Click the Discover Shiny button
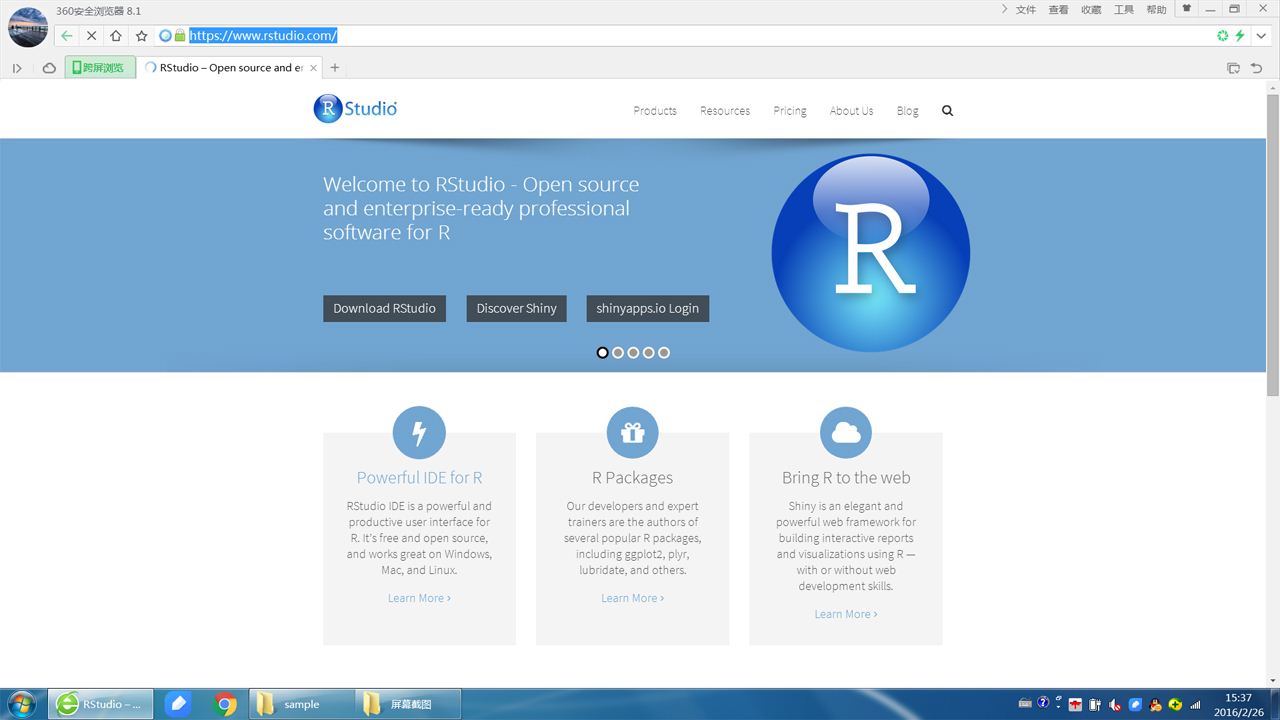 click(x=516, y=308)
